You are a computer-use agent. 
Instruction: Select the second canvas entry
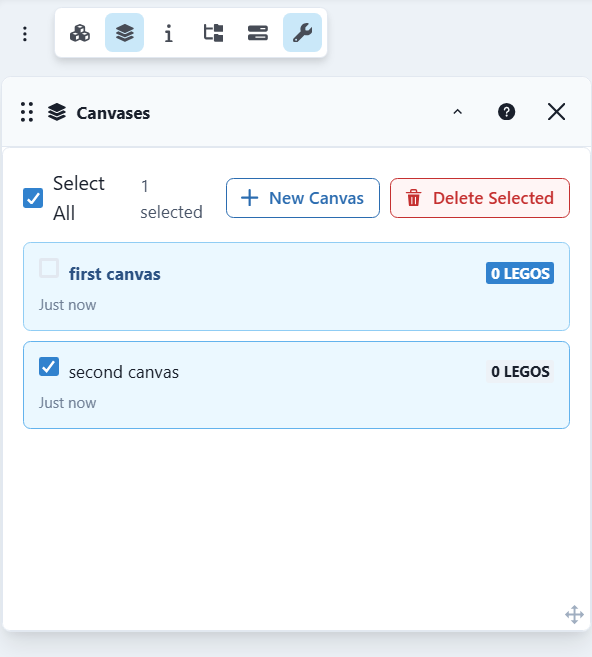296,385
